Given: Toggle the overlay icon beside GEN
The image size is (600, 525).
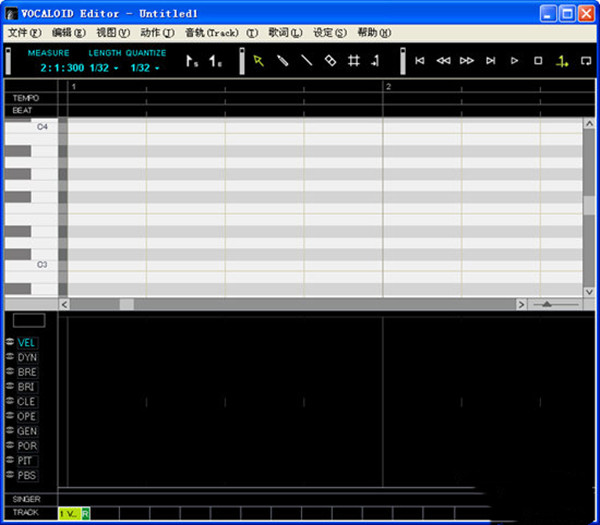Looking at the screenshot, I should coord(10,430).
